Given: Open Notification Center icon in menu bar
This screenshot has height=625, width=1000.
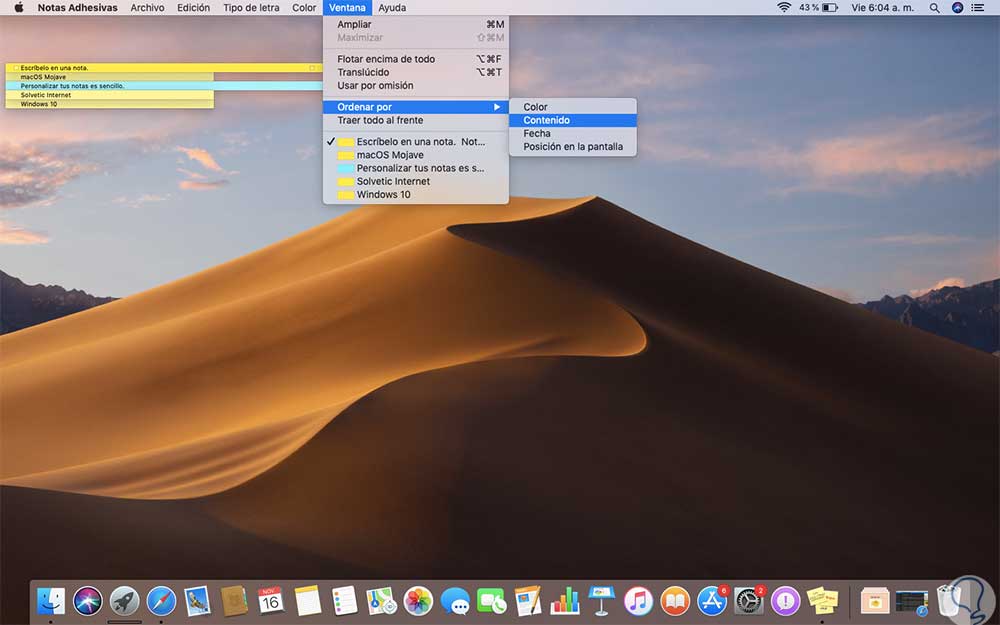Looking at the screenshot, I should click(x=977, y=8).
